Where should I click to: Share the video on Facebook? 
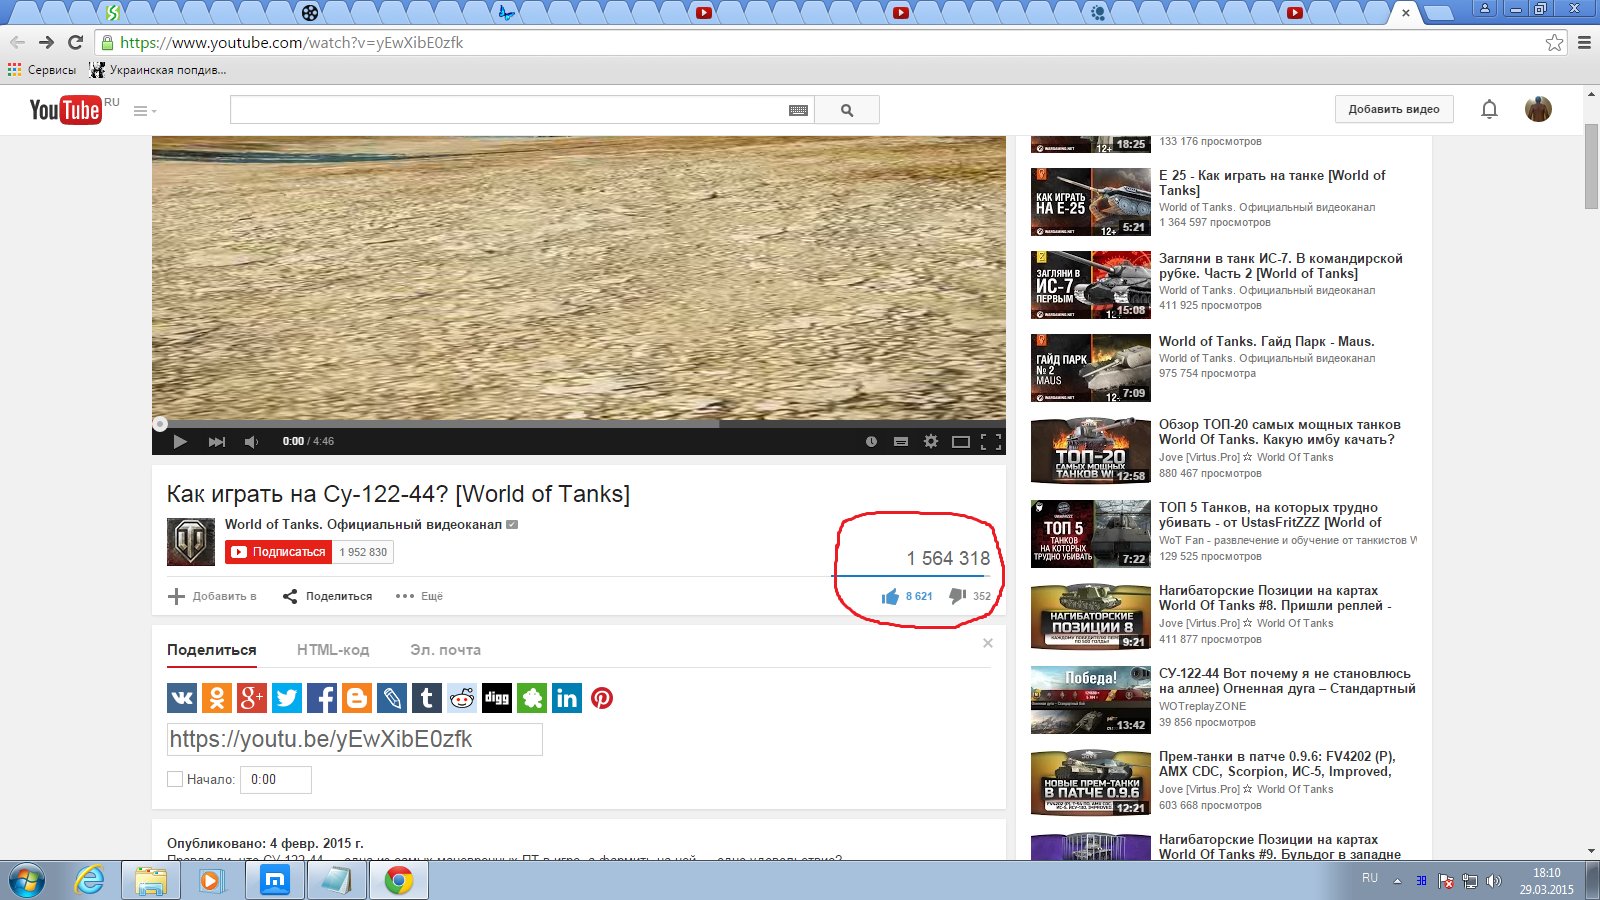(322, 698)
